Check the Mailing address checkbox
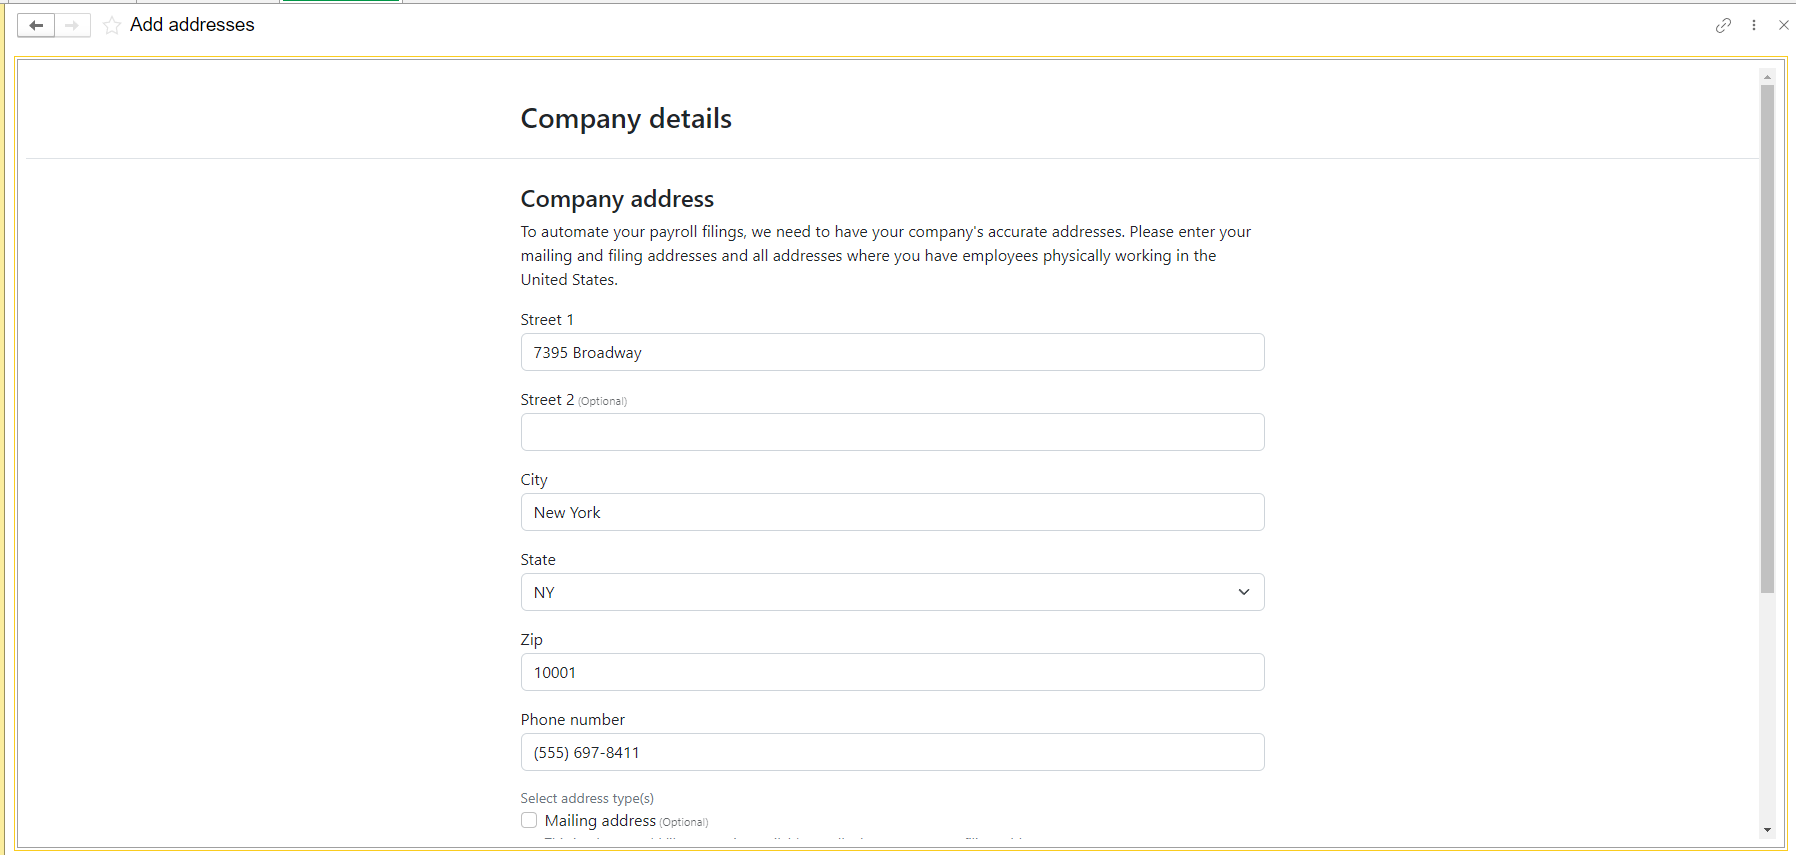 (529, 820)
